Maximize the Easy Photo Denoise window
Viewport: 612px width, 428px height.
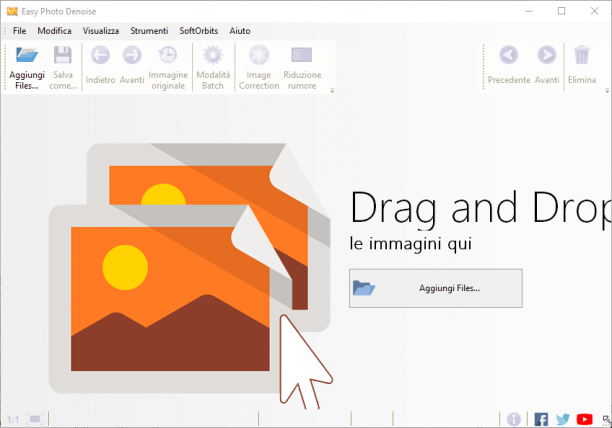pyautogui.click(x=561, y=11)
